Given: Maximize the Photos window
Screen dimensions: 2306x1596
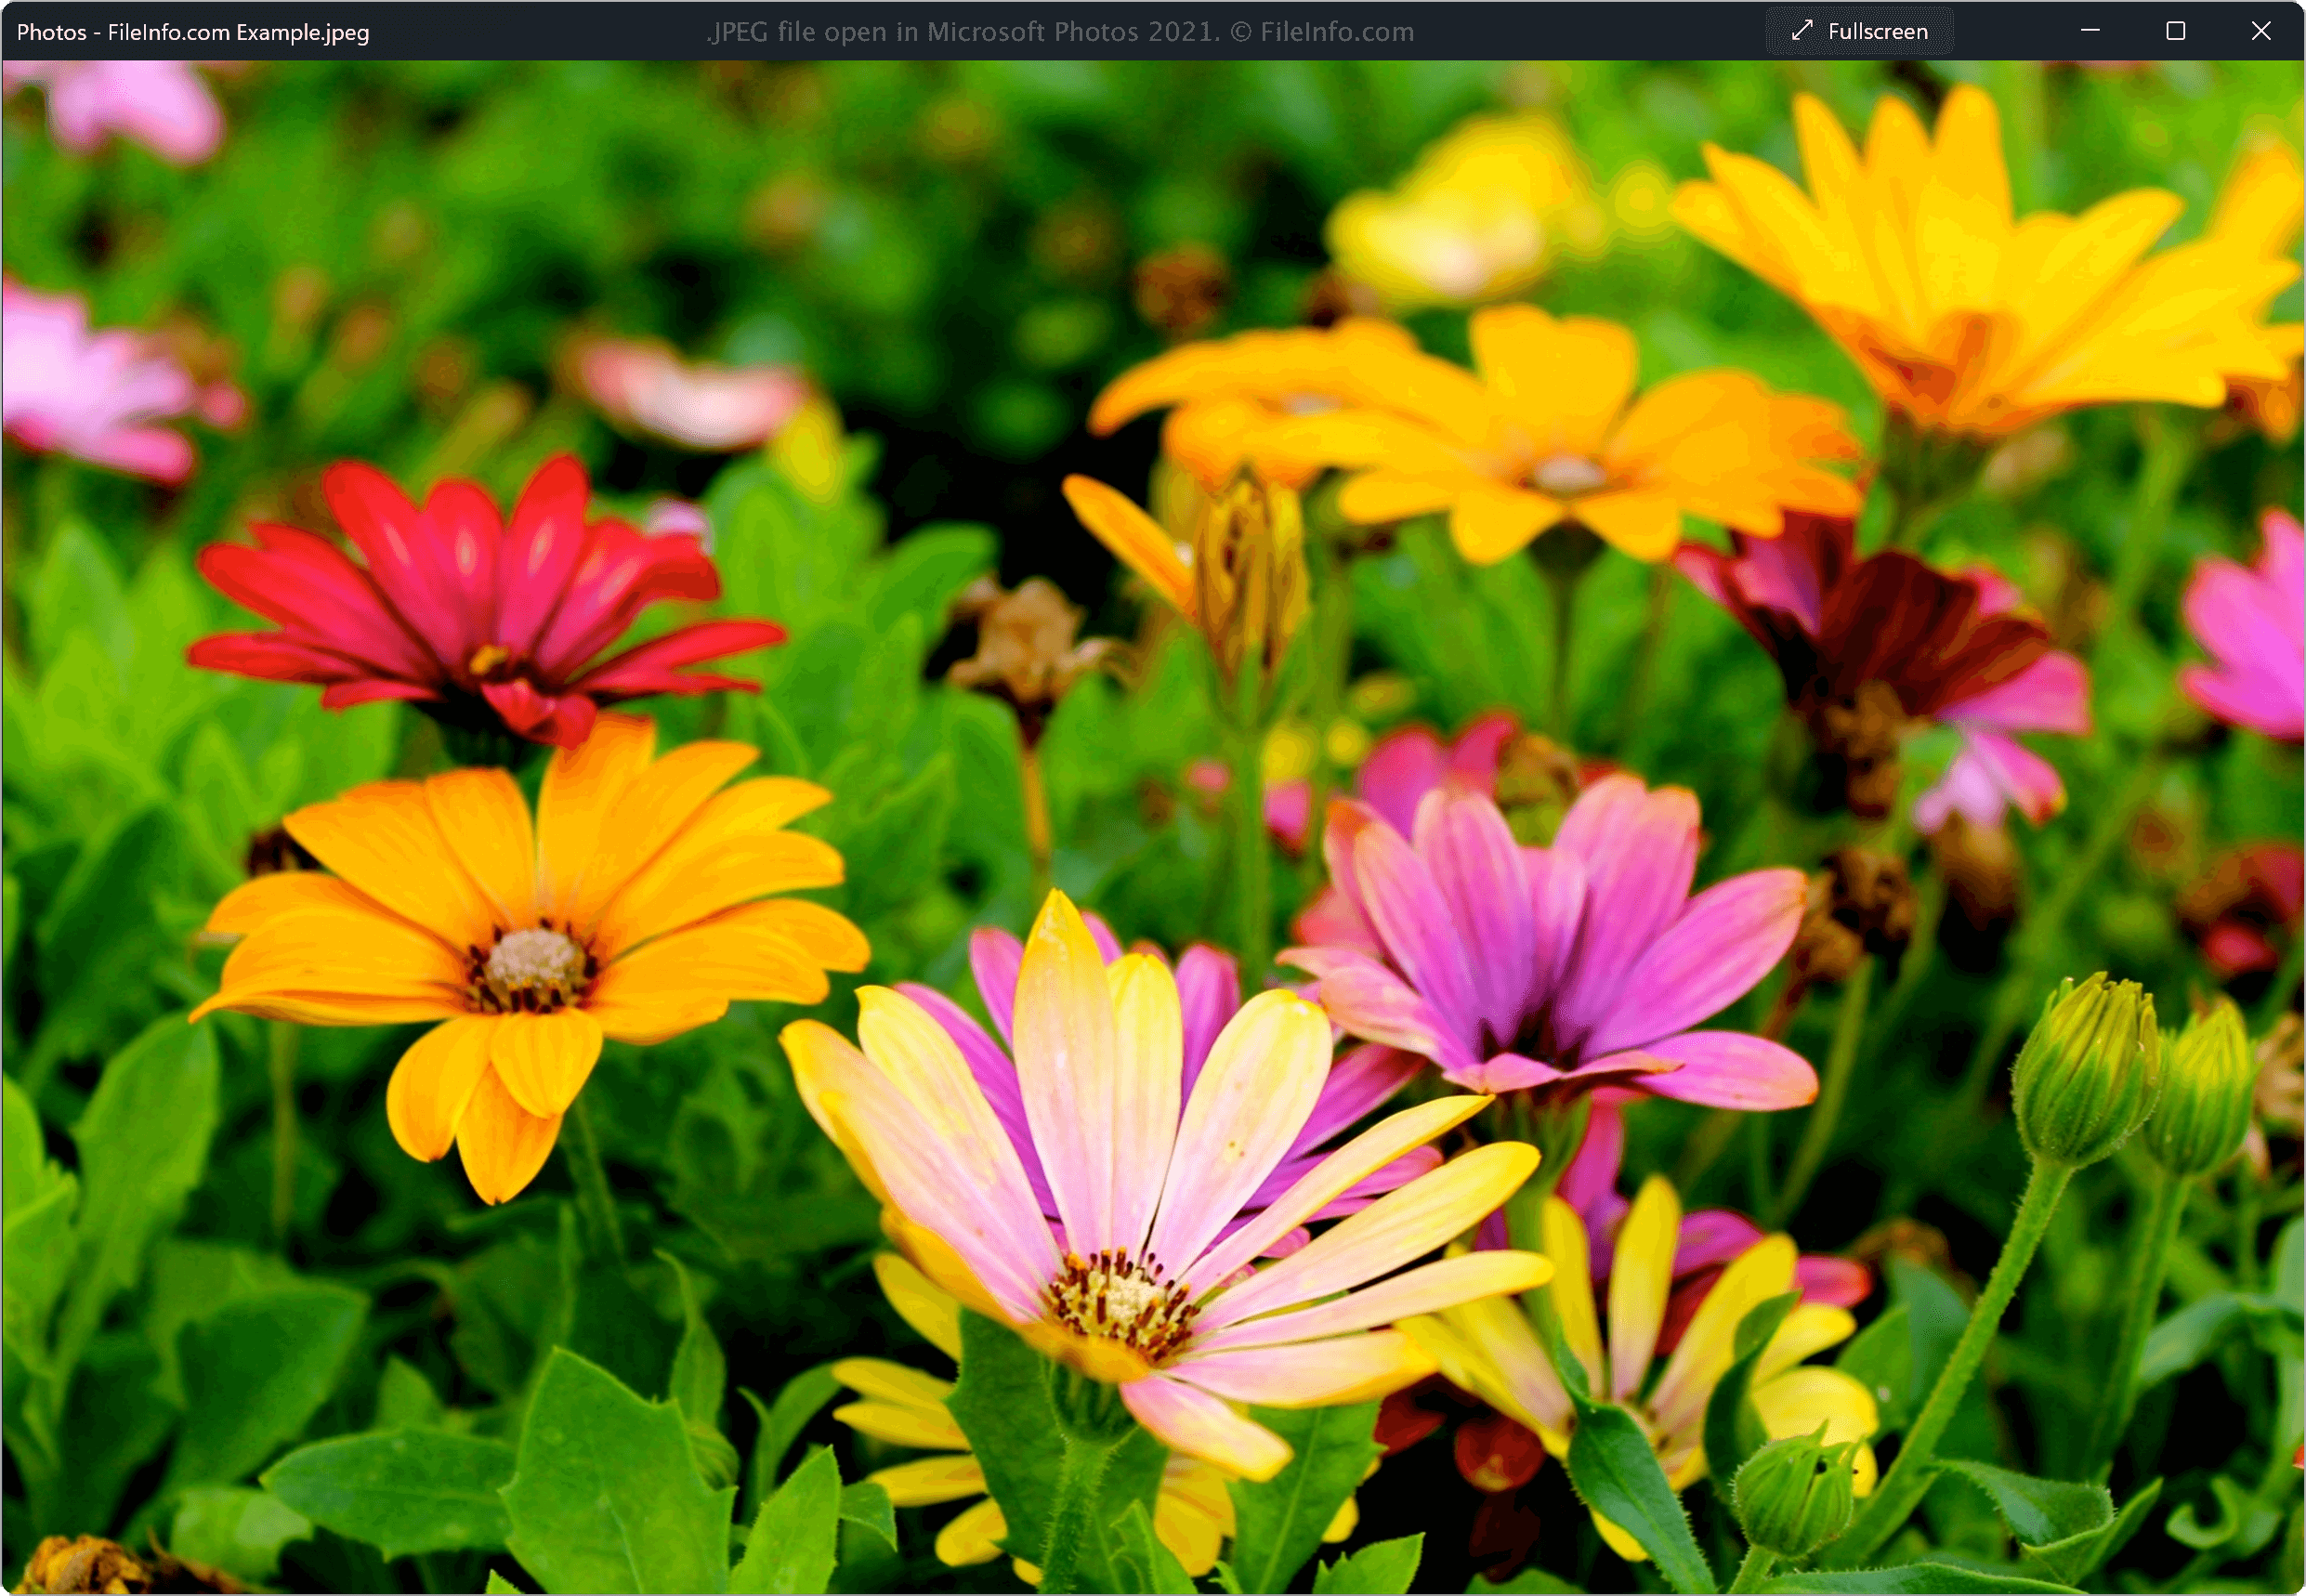Looking at the screenshot, I should [2175, 31].
